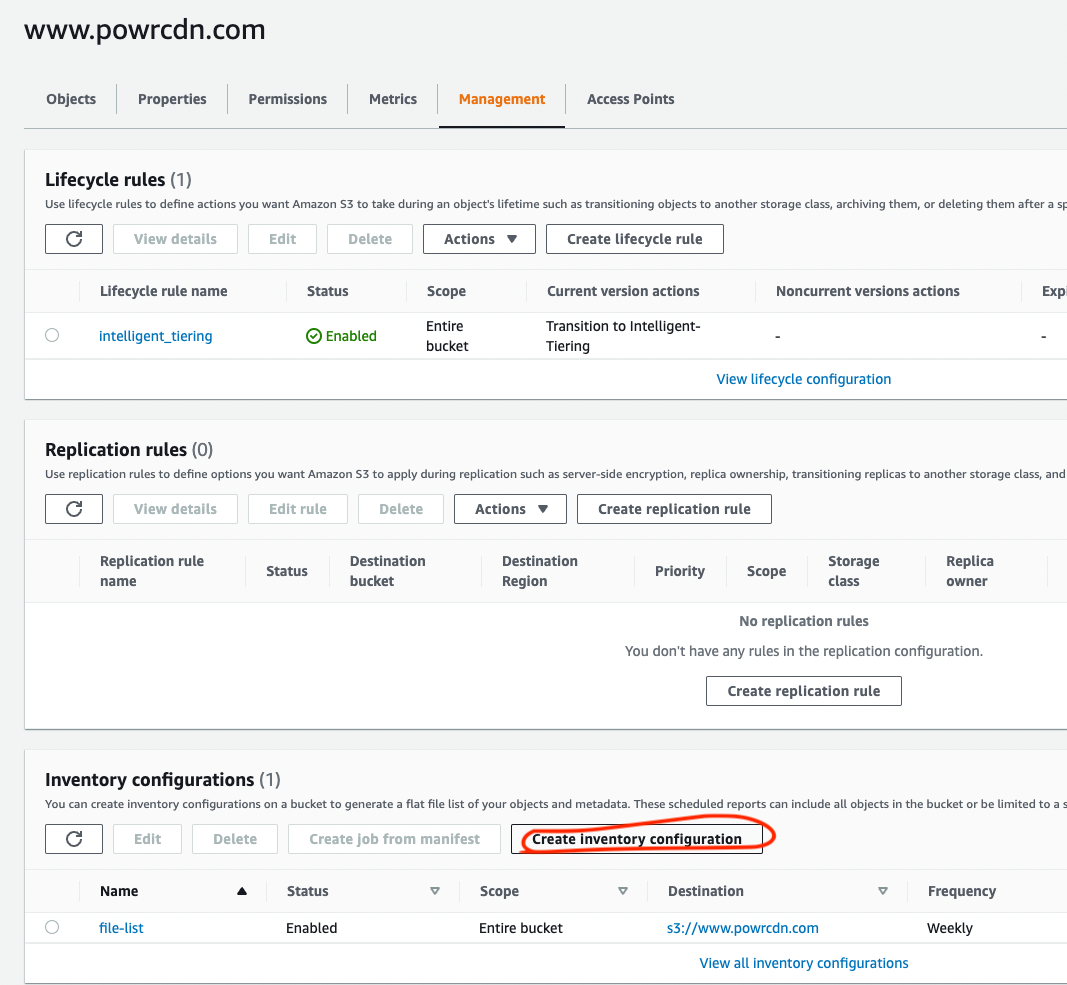Image resolution: width=1067 pixels, height=985 pixels.
Task: Open the Lifecycle rules Actions dropdown
Action: click(x=479, y=239)
